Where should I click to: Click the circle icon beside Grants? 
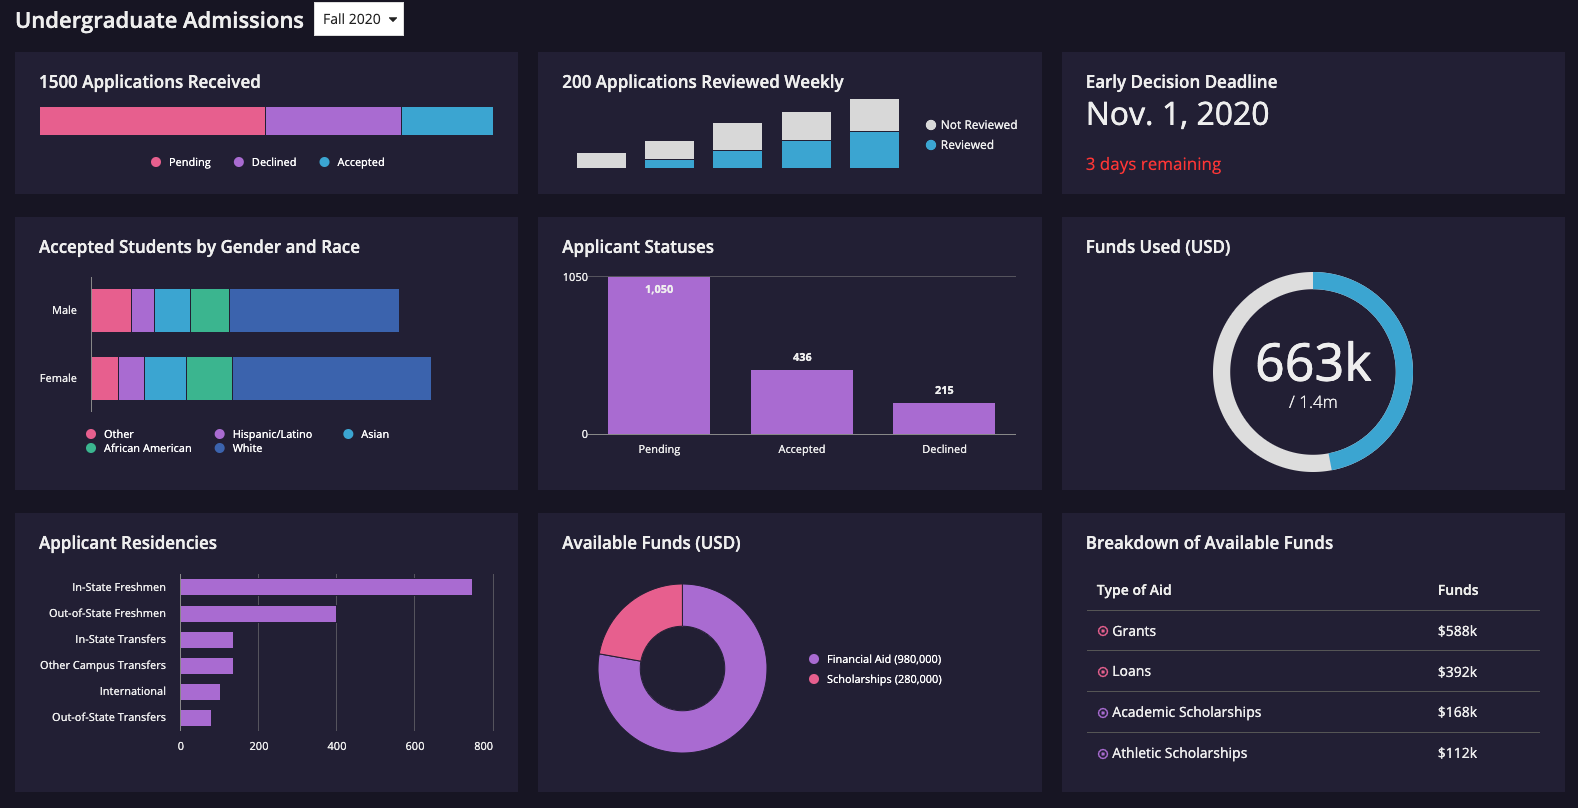tap(1103, 631)
